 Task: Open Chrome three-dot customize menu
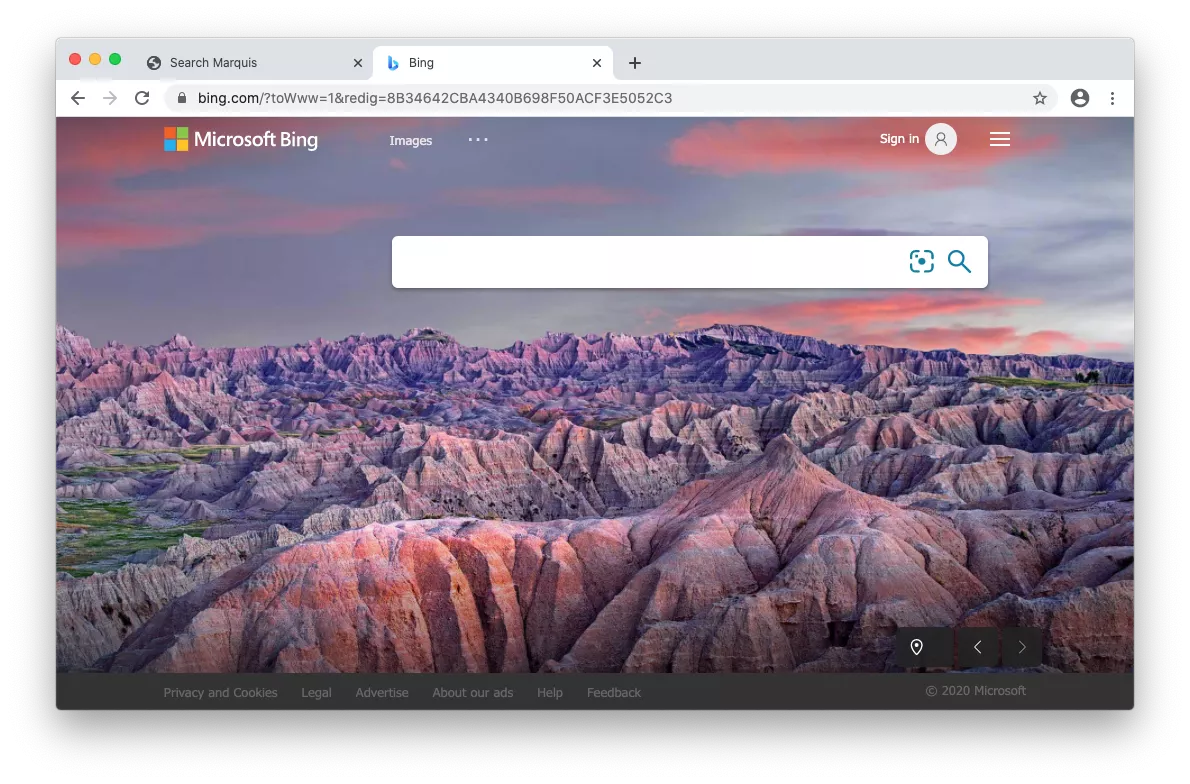click(x=1112, y=98)
